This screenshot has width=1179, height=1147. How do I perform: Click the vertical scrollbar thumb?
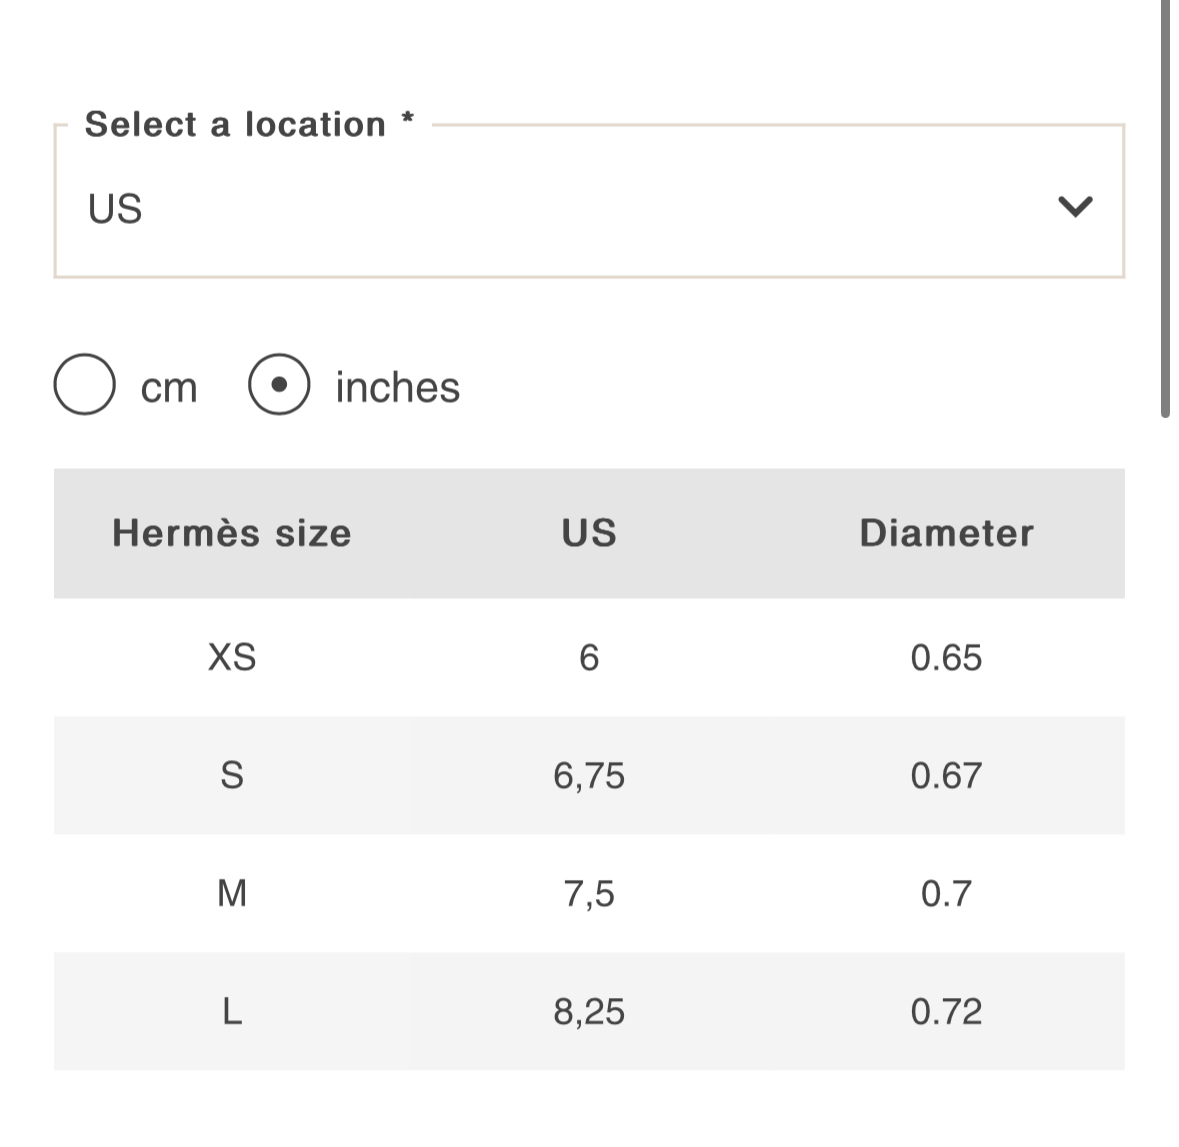pos(1165,208)
